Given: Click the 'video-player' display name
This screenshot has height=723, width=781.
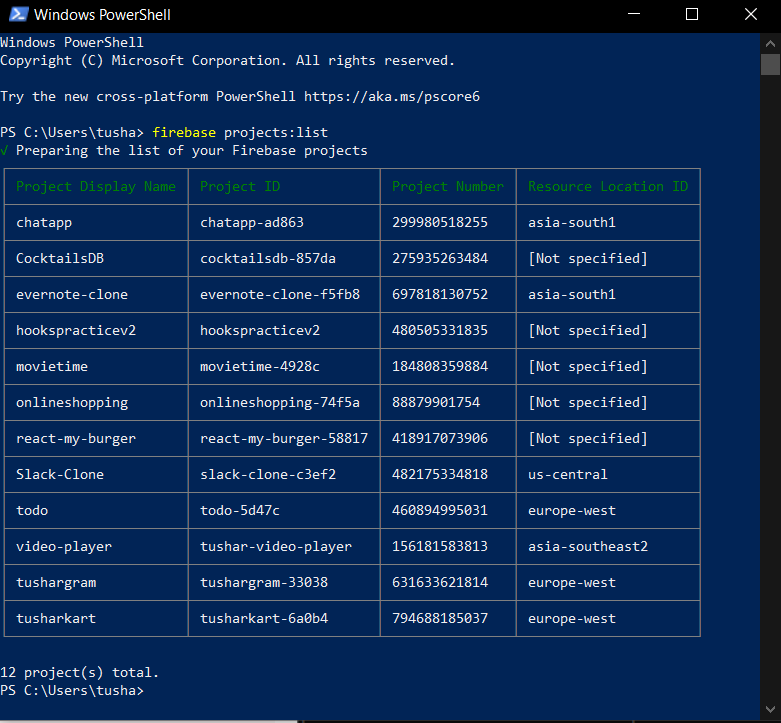Looking at the screenshot, I should (64, 547).
